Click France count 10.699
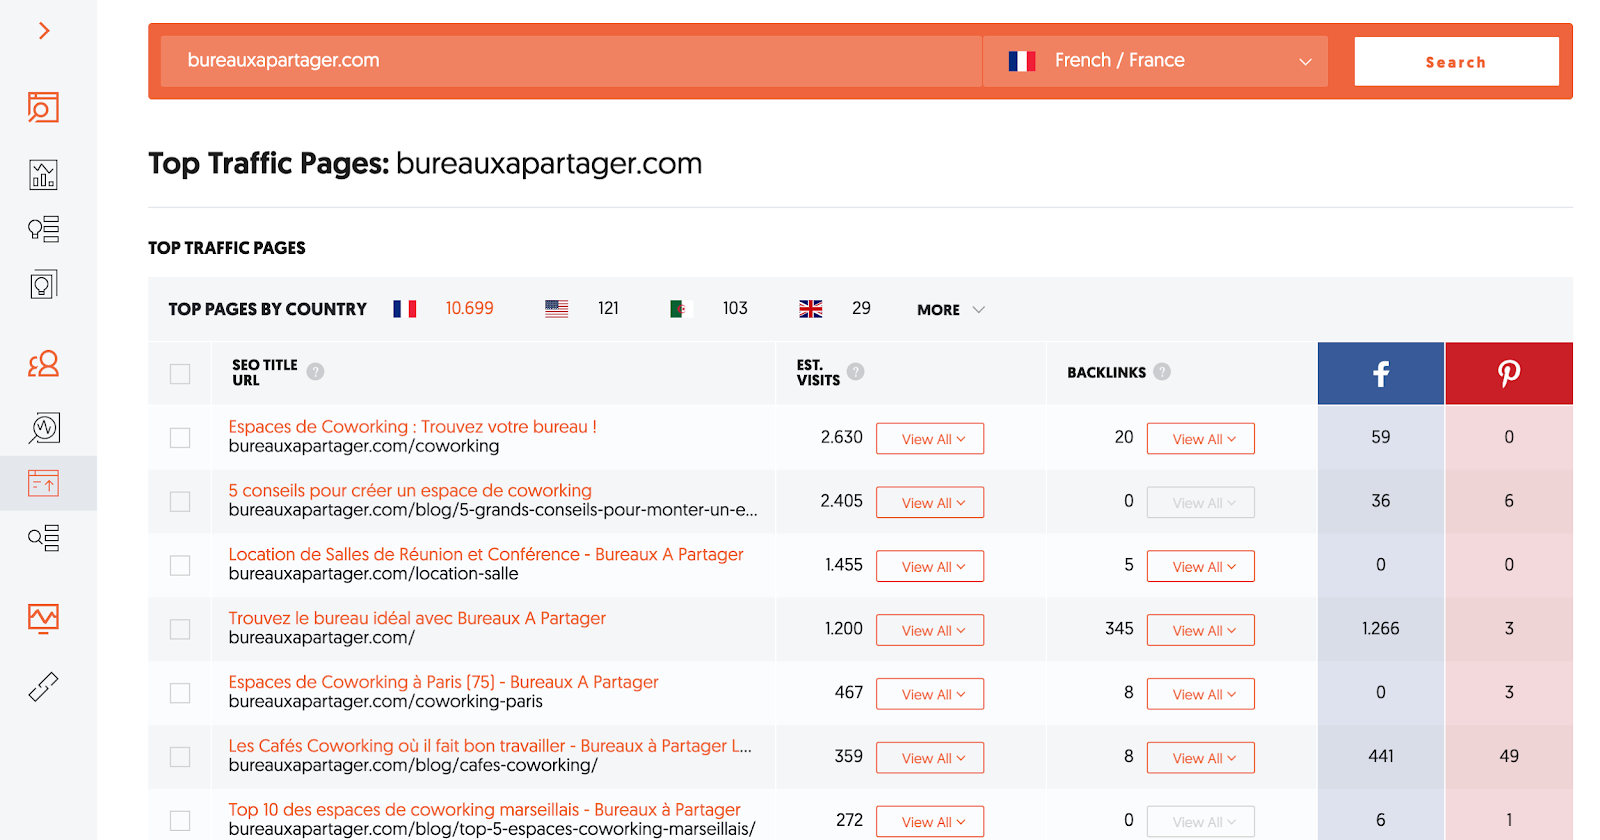 (x=470, y=309)
